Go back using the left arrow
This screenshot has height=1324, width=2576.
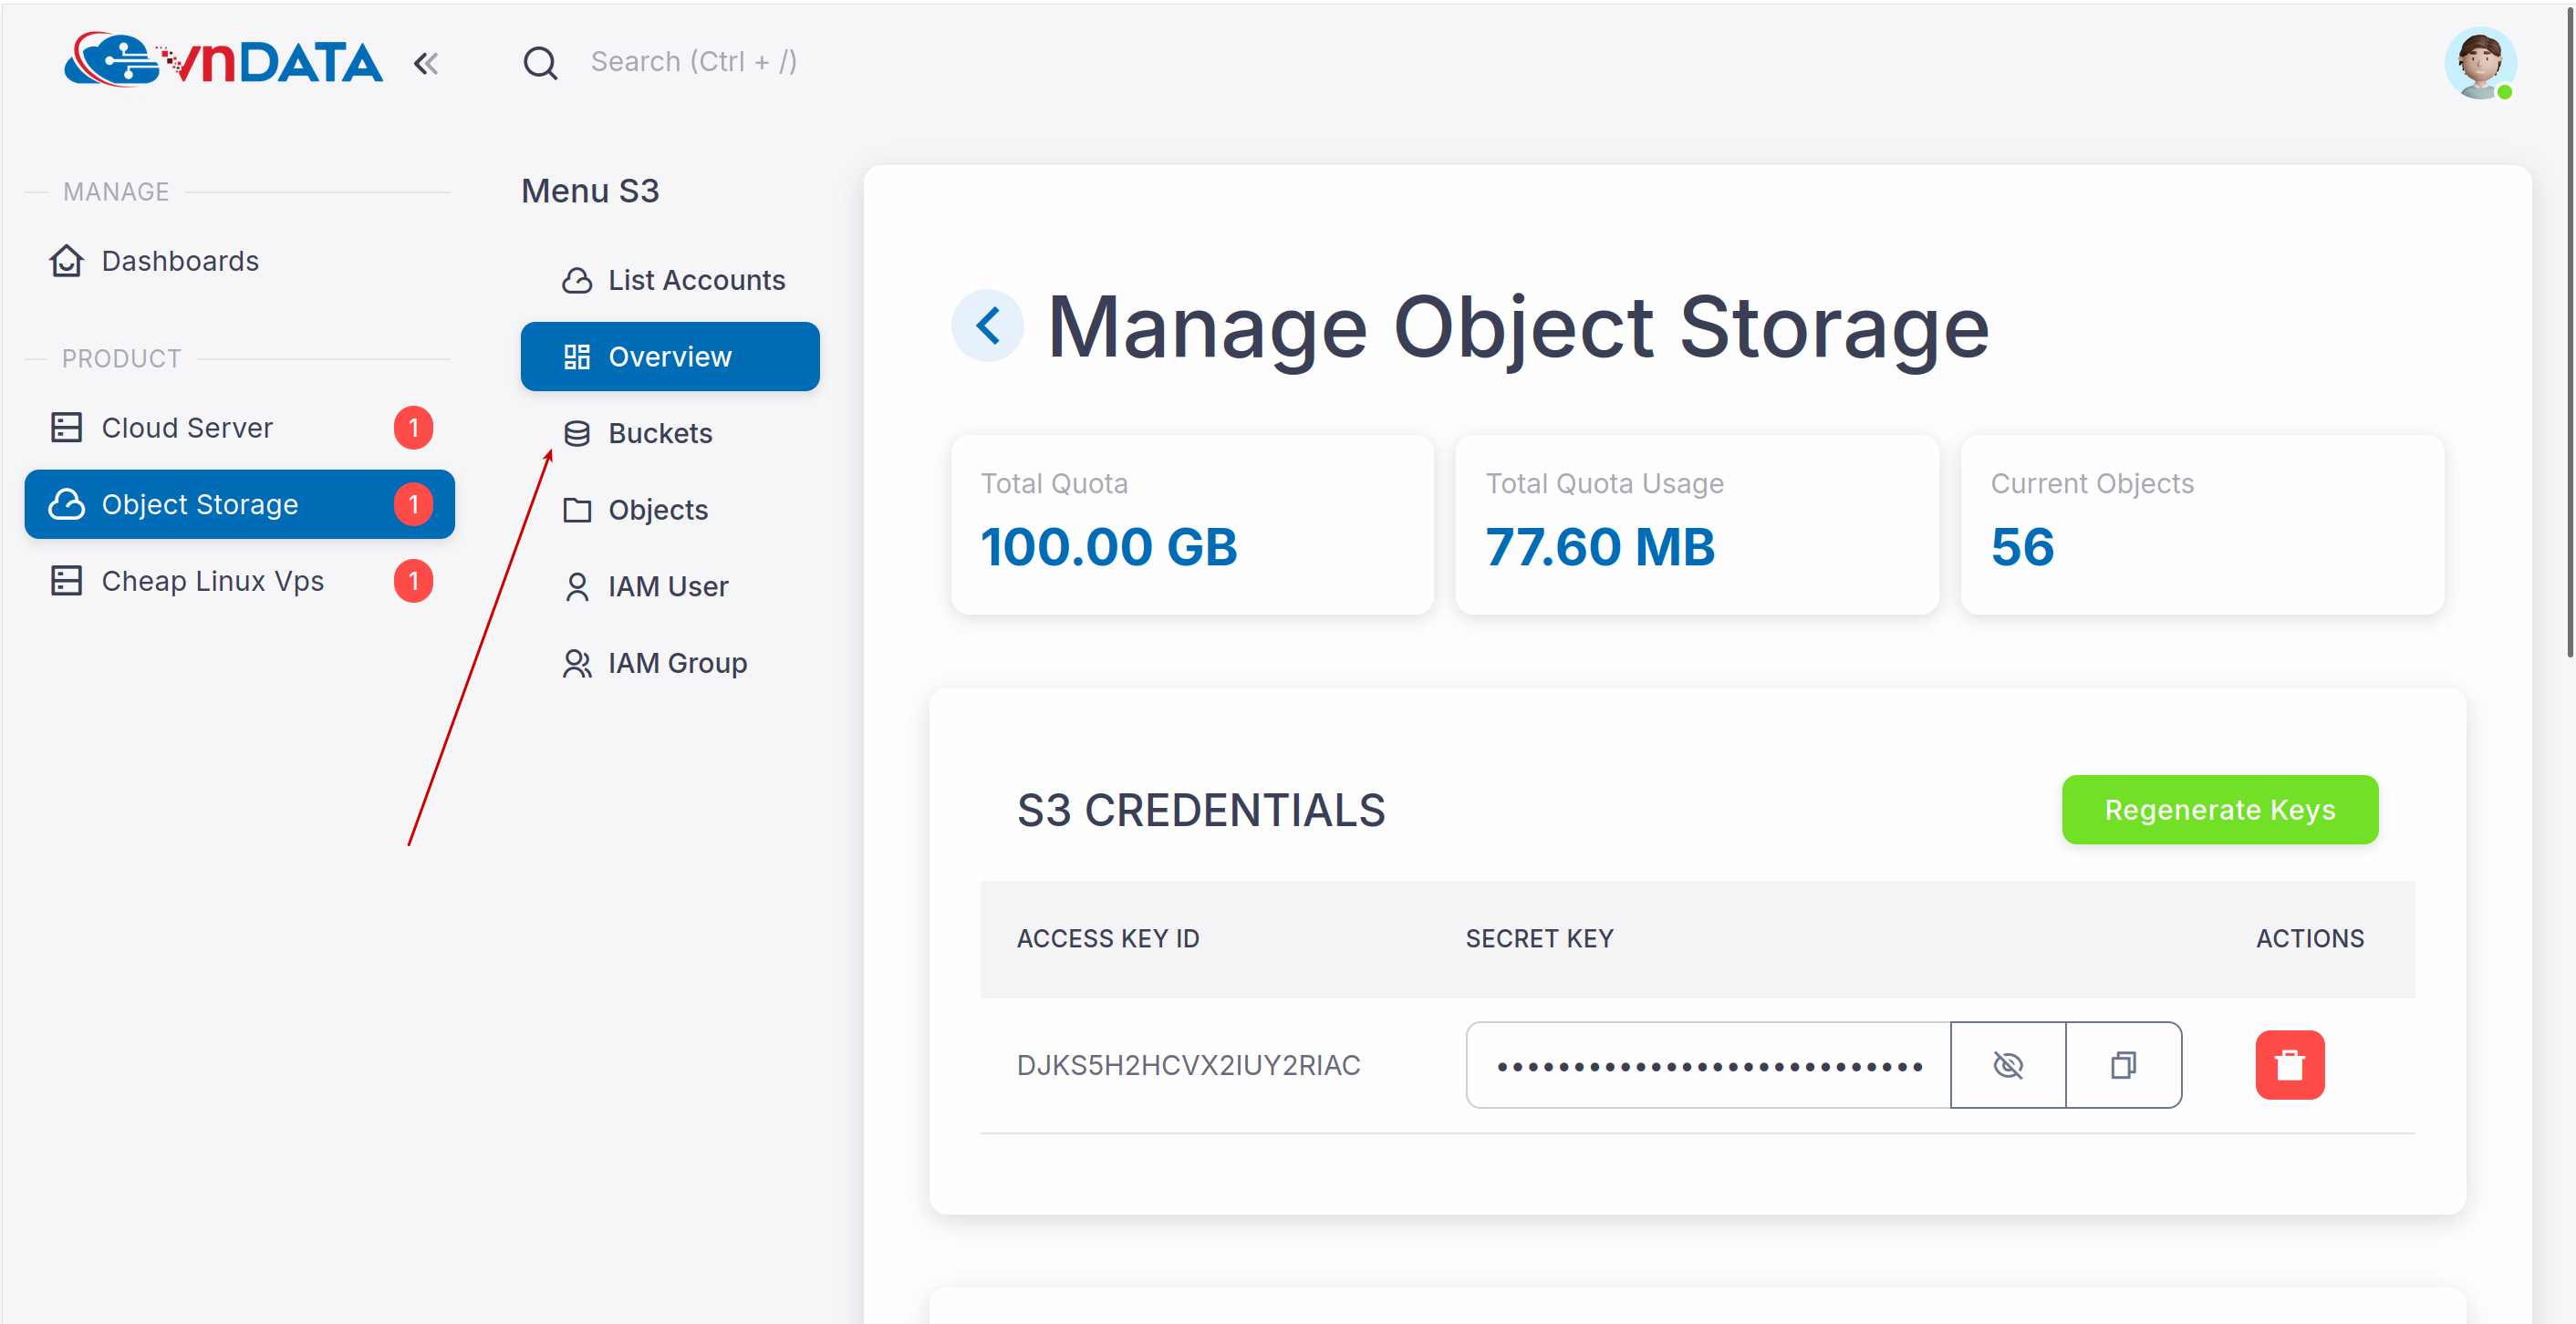point(988,326)
